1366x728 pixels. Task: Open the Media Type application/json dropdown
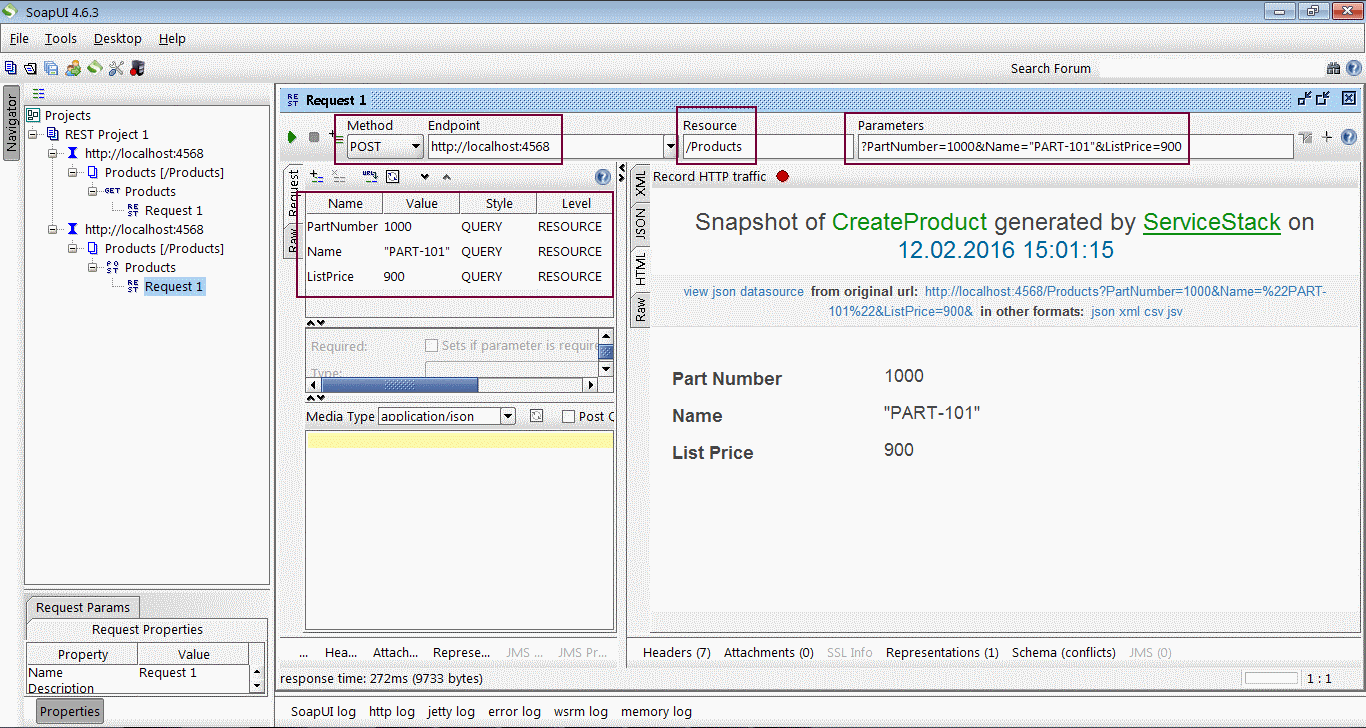pyautogui.click(x=508, y=416)
